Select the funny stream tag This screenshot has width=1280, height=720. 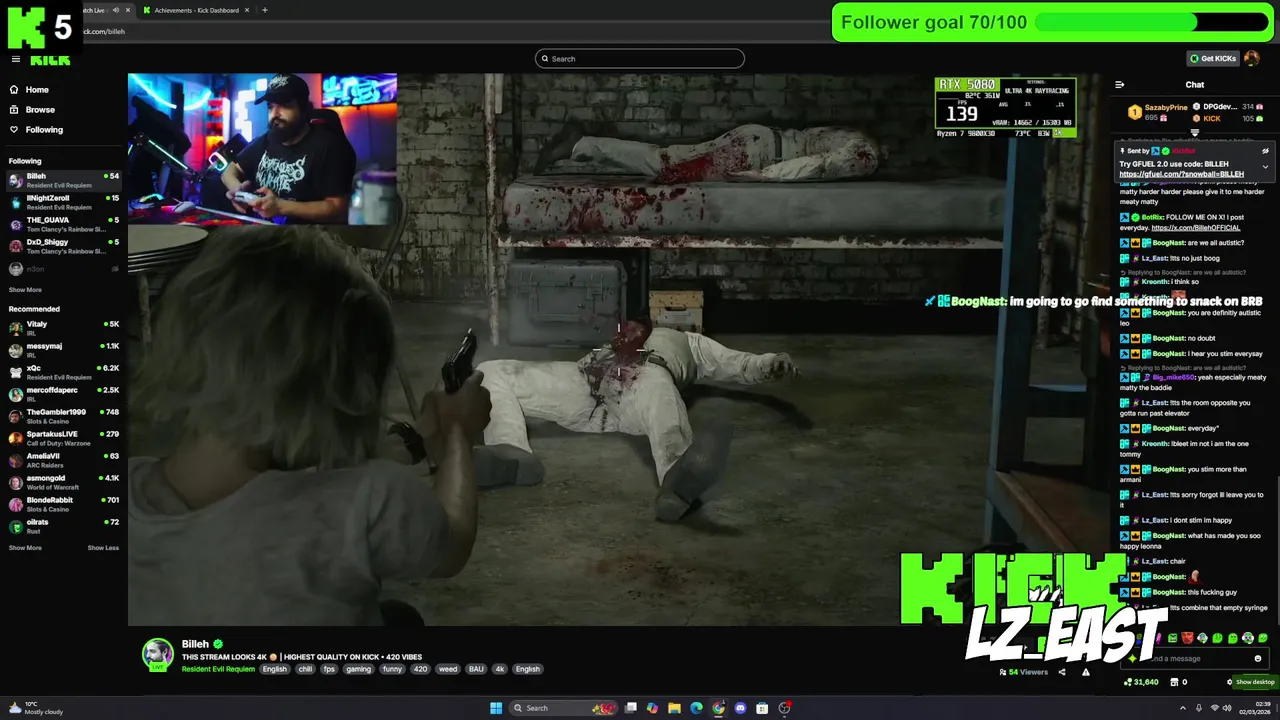pyautogui.click(x=392, y=669)
